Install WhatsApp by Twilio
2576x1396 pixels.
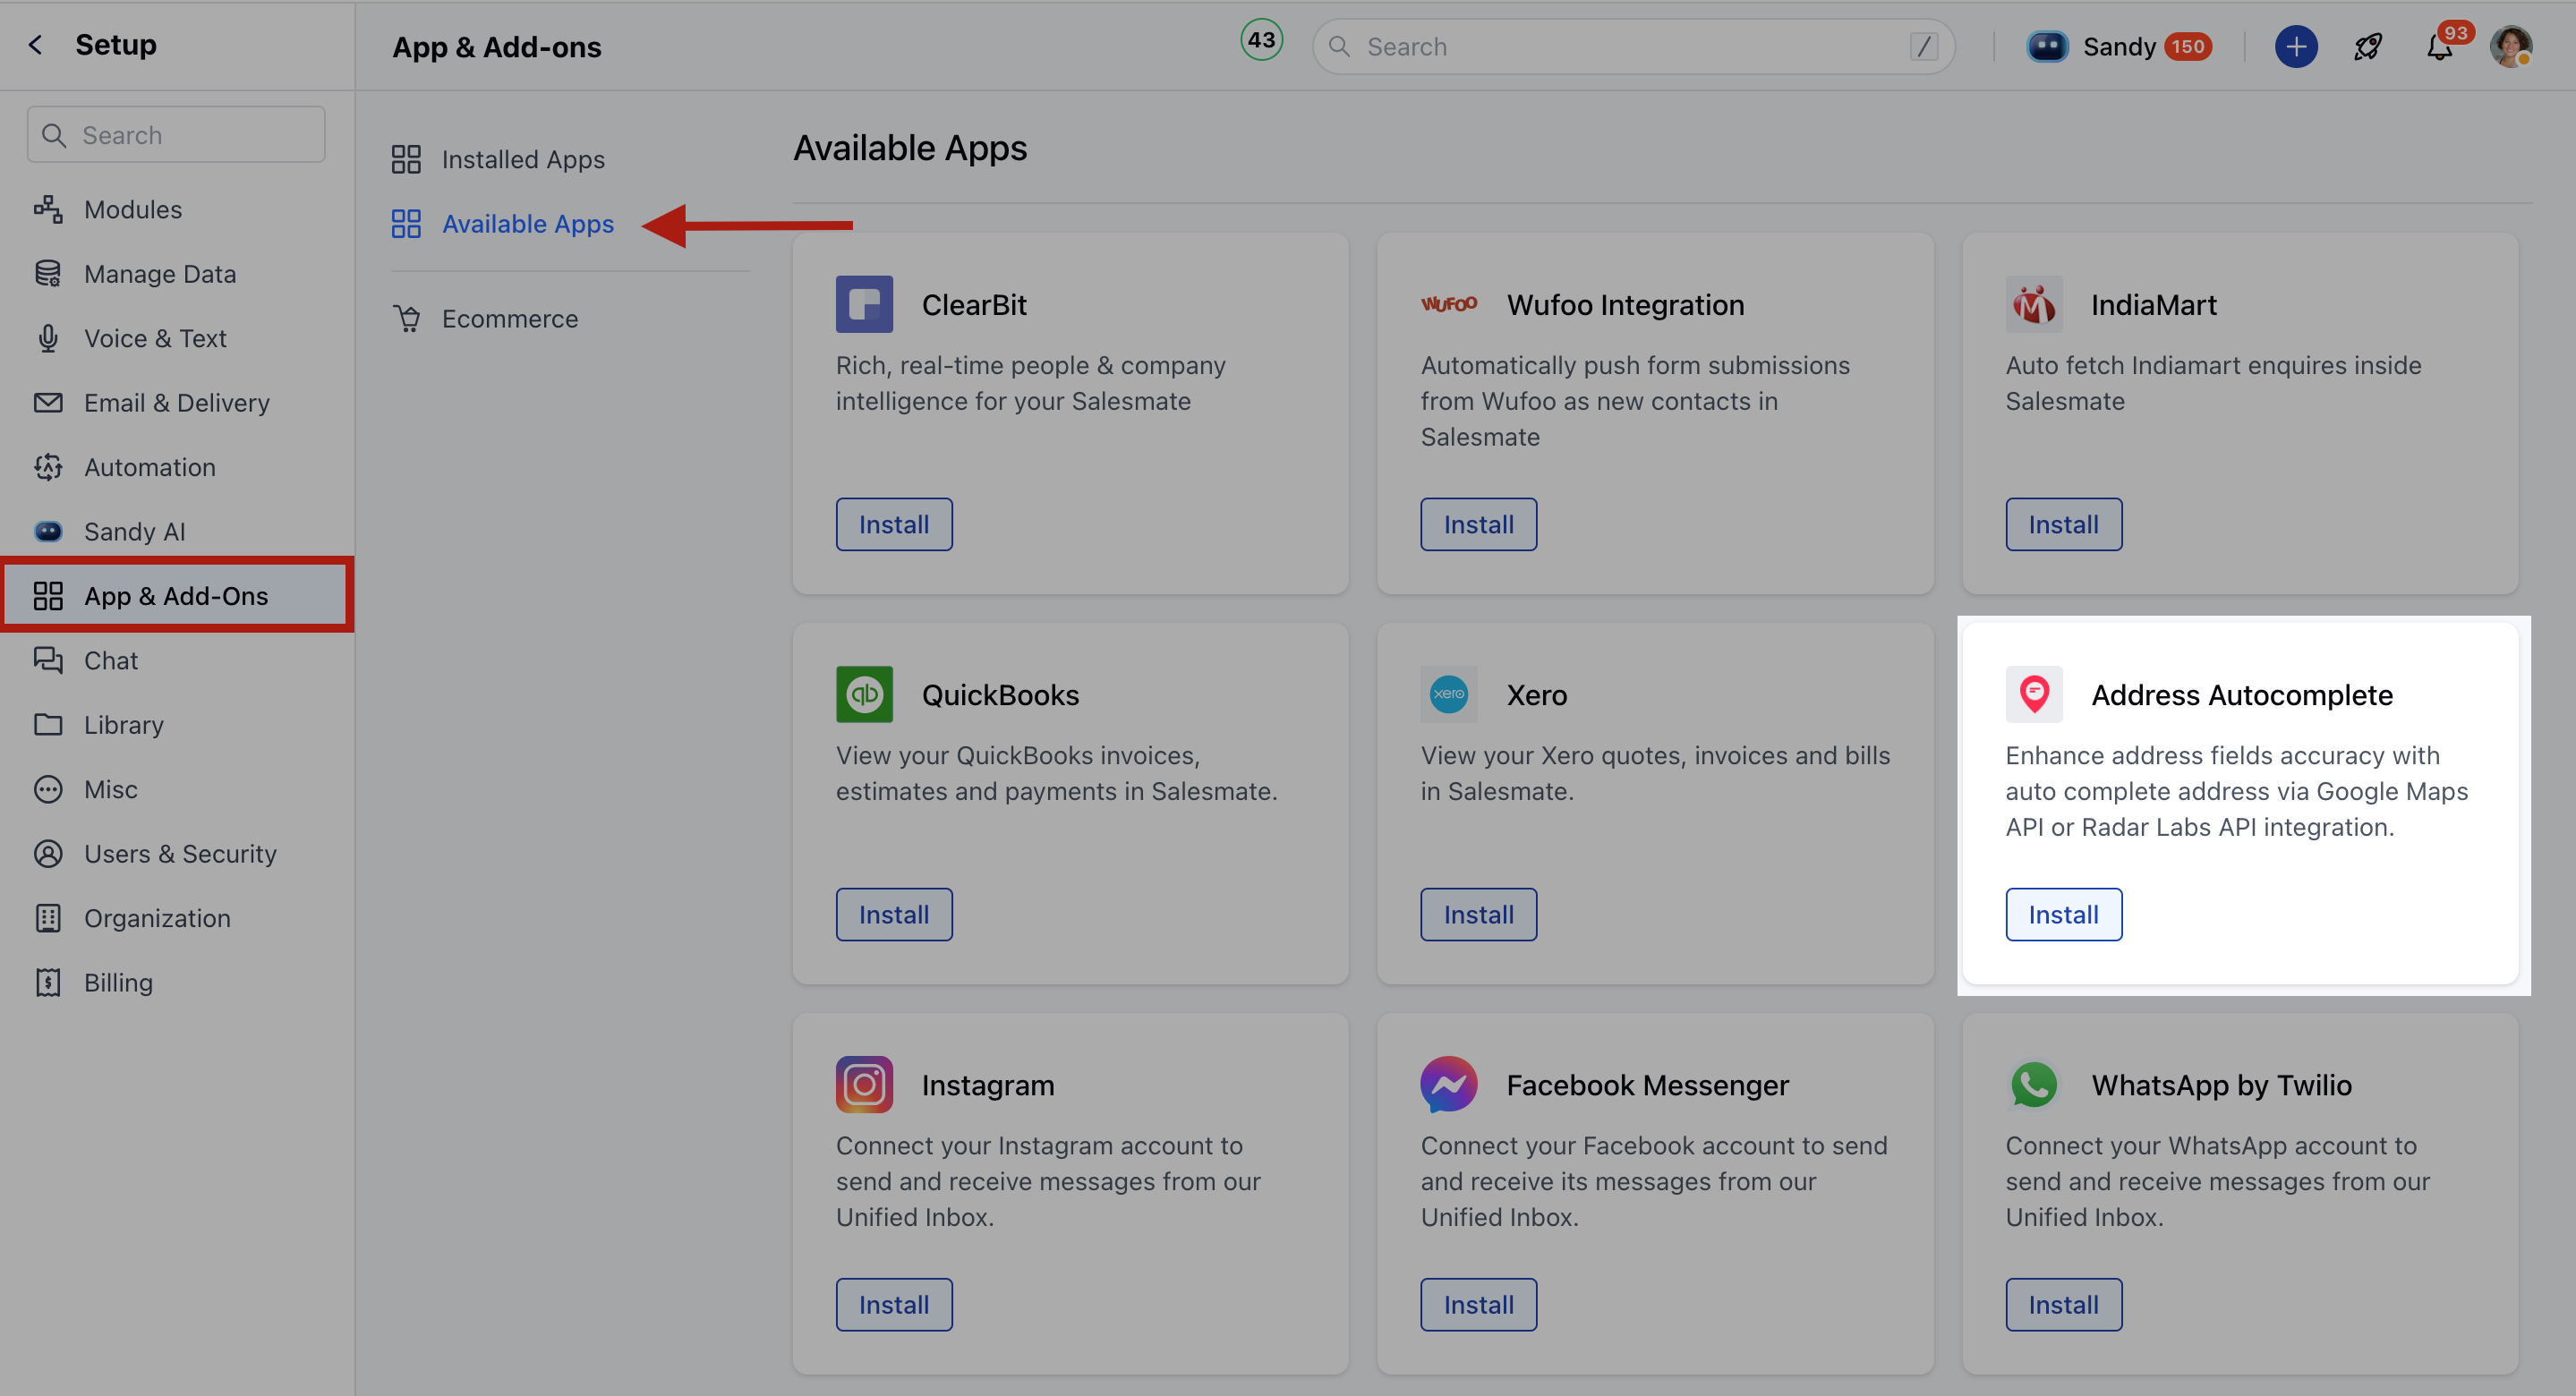pos(2064,1304)
